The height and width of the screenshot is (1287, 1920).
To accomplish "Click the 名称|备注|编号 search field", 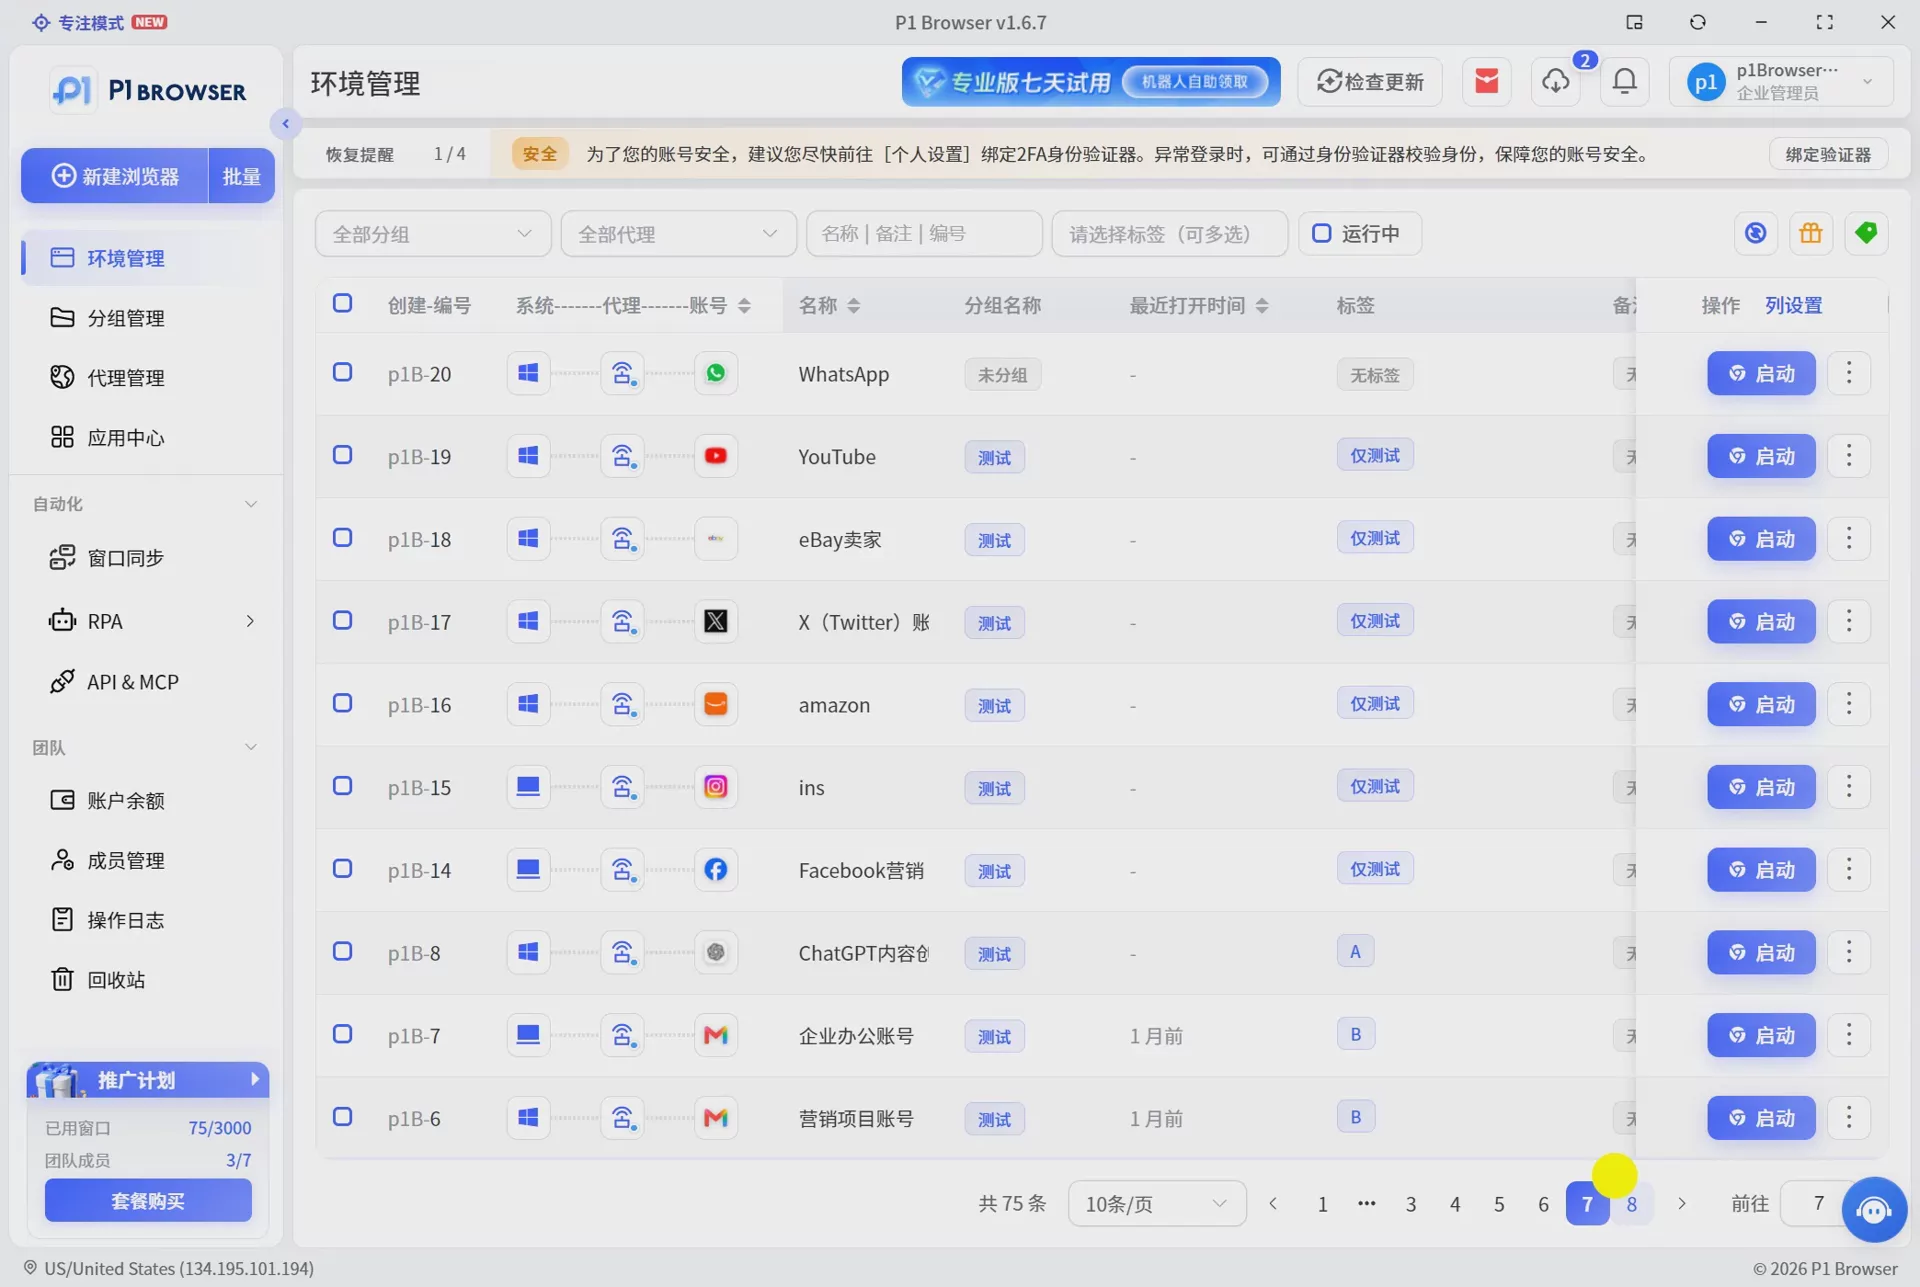I will [924, 234].
